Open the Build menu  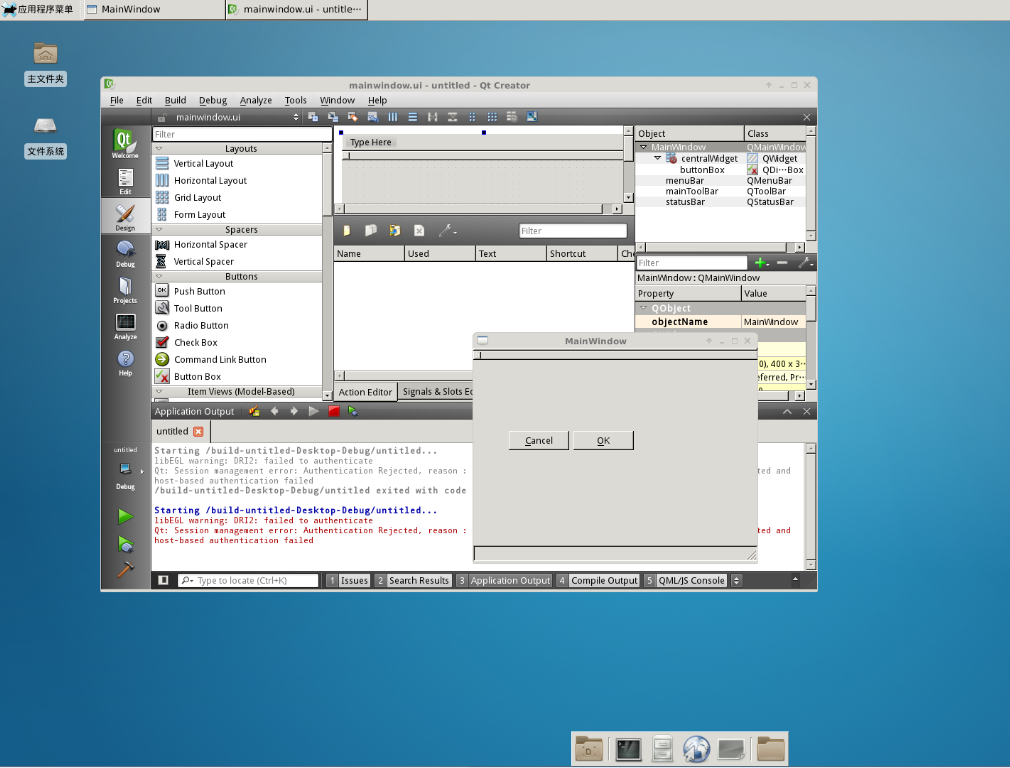pyautogui.click(x=175, y=100)
